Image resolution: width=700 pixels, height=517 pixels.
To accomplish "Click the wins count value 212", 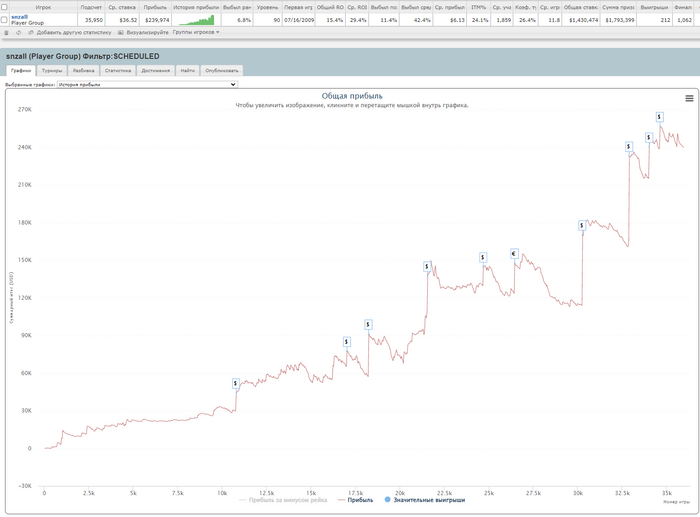I will [665, 20].
